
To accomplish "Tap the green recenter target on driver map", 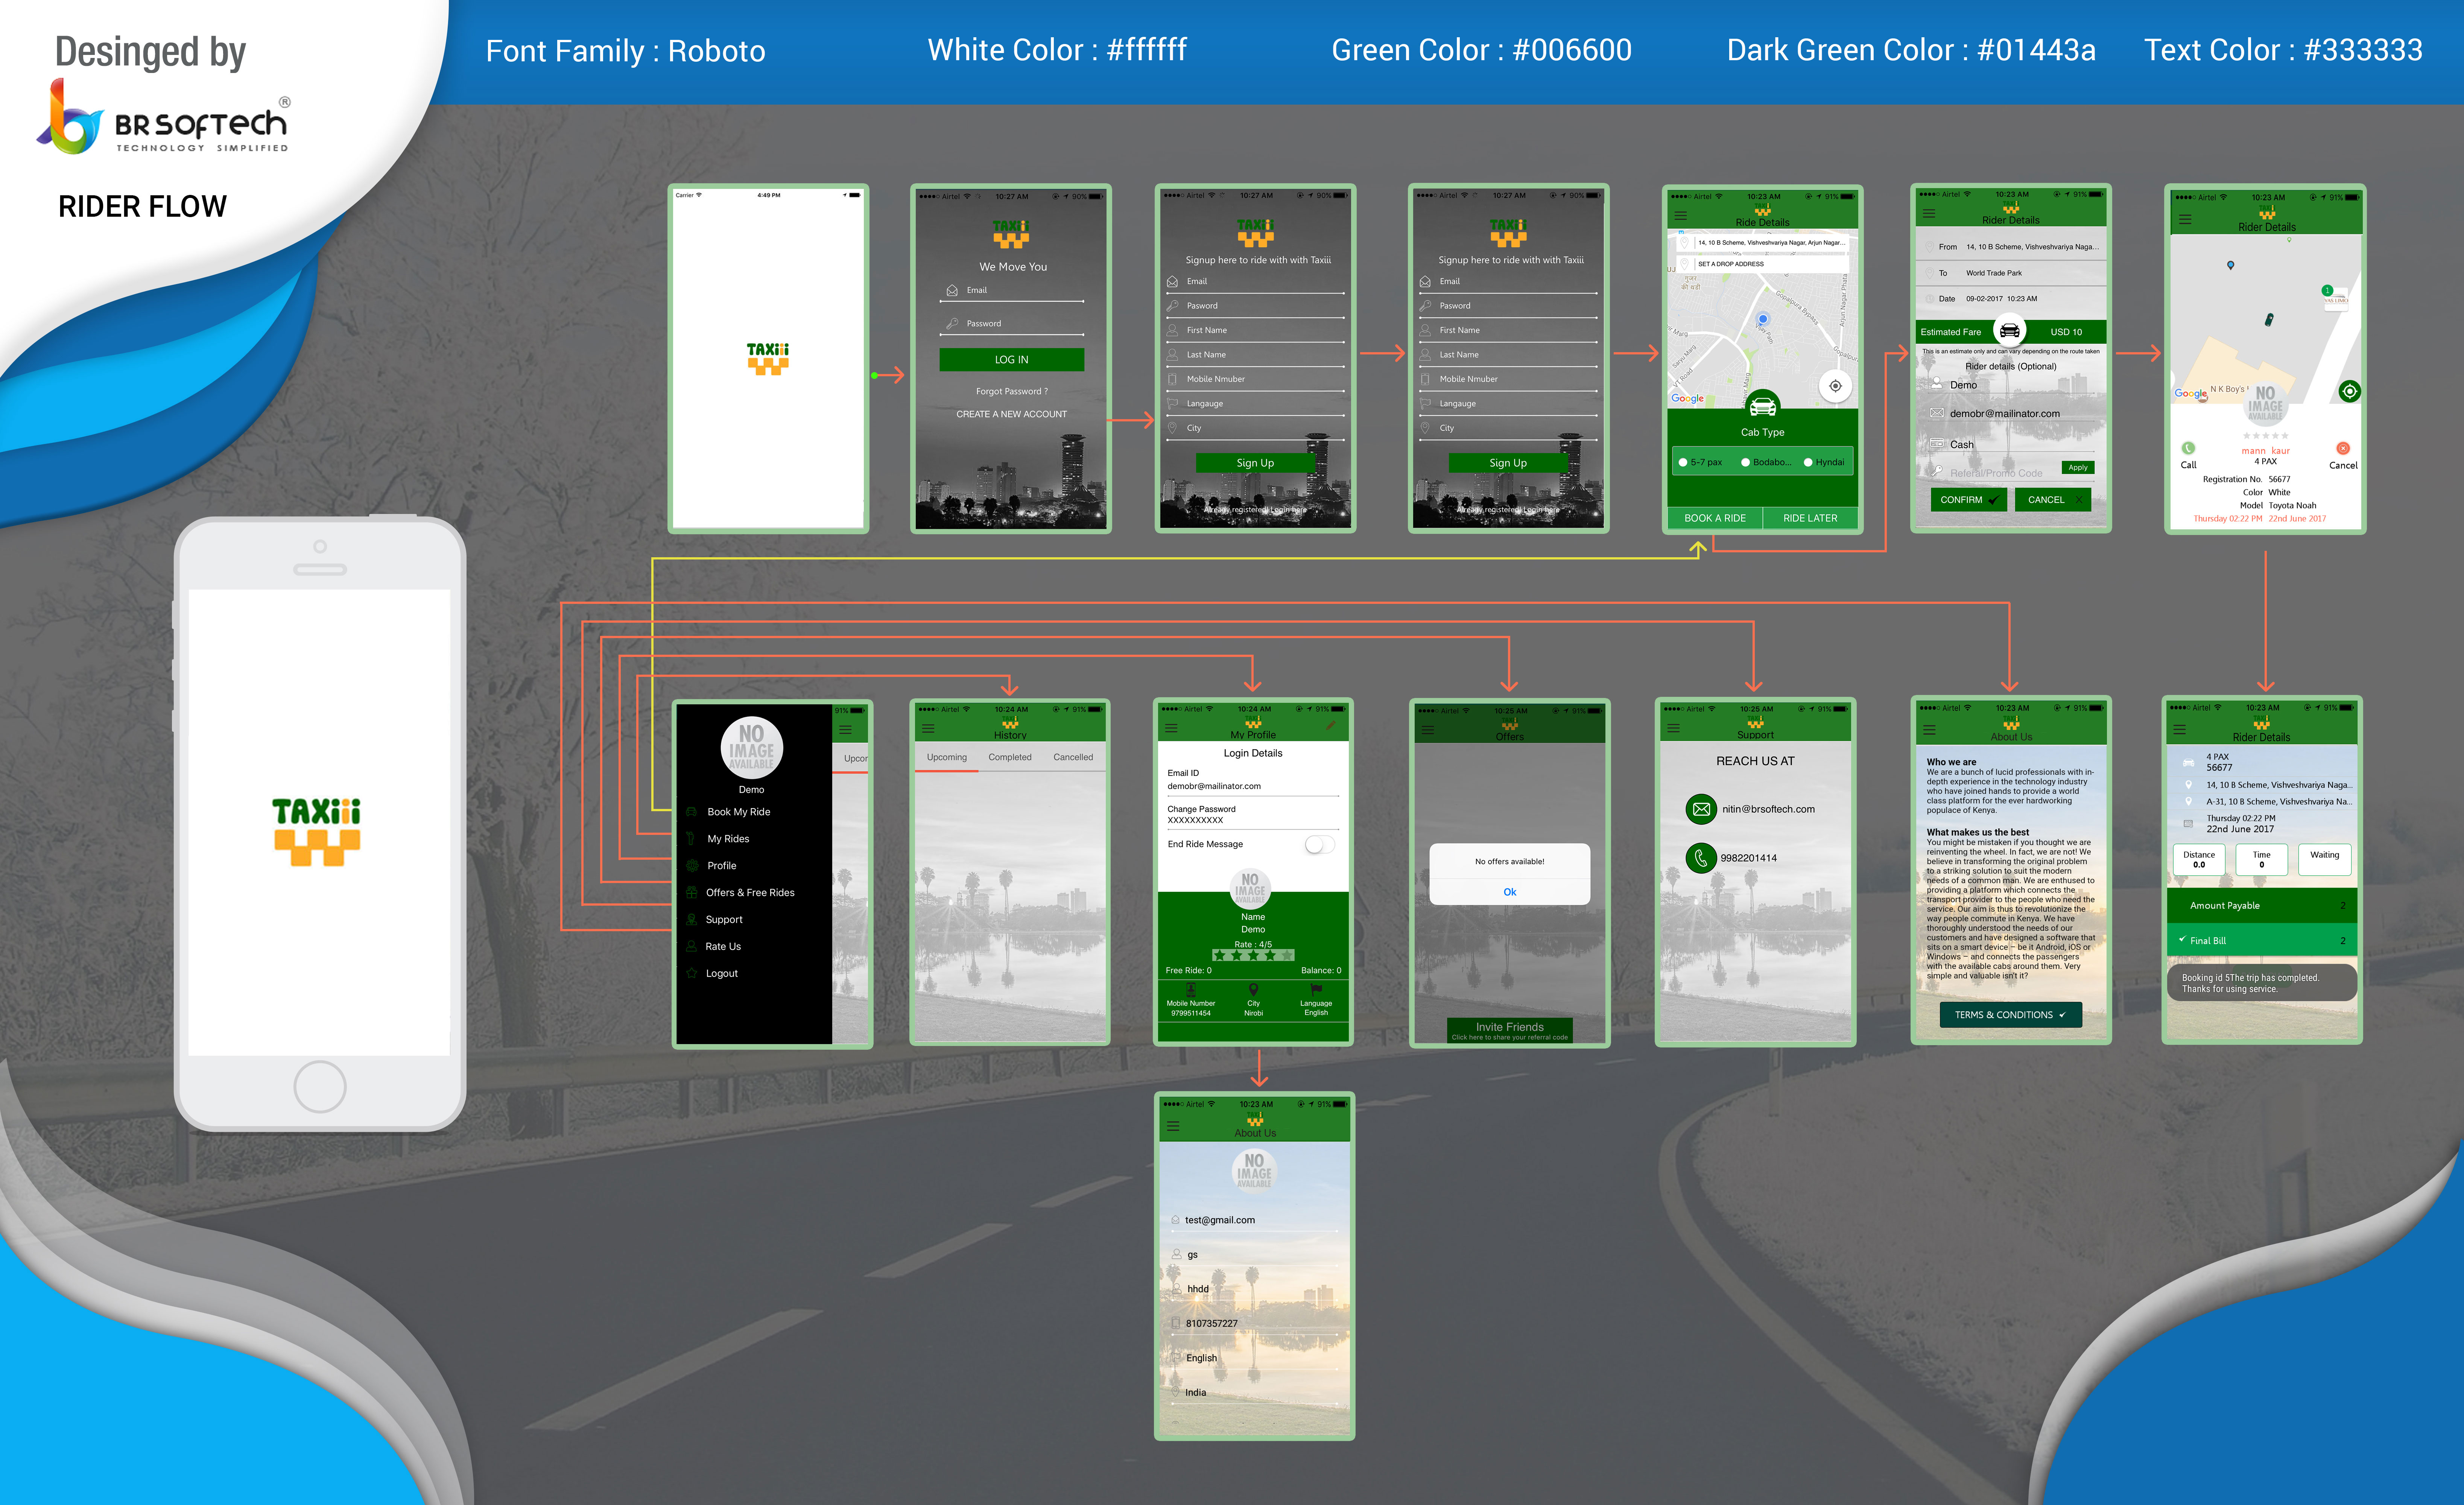I will pyautogui.click(x=2350, y=391).
